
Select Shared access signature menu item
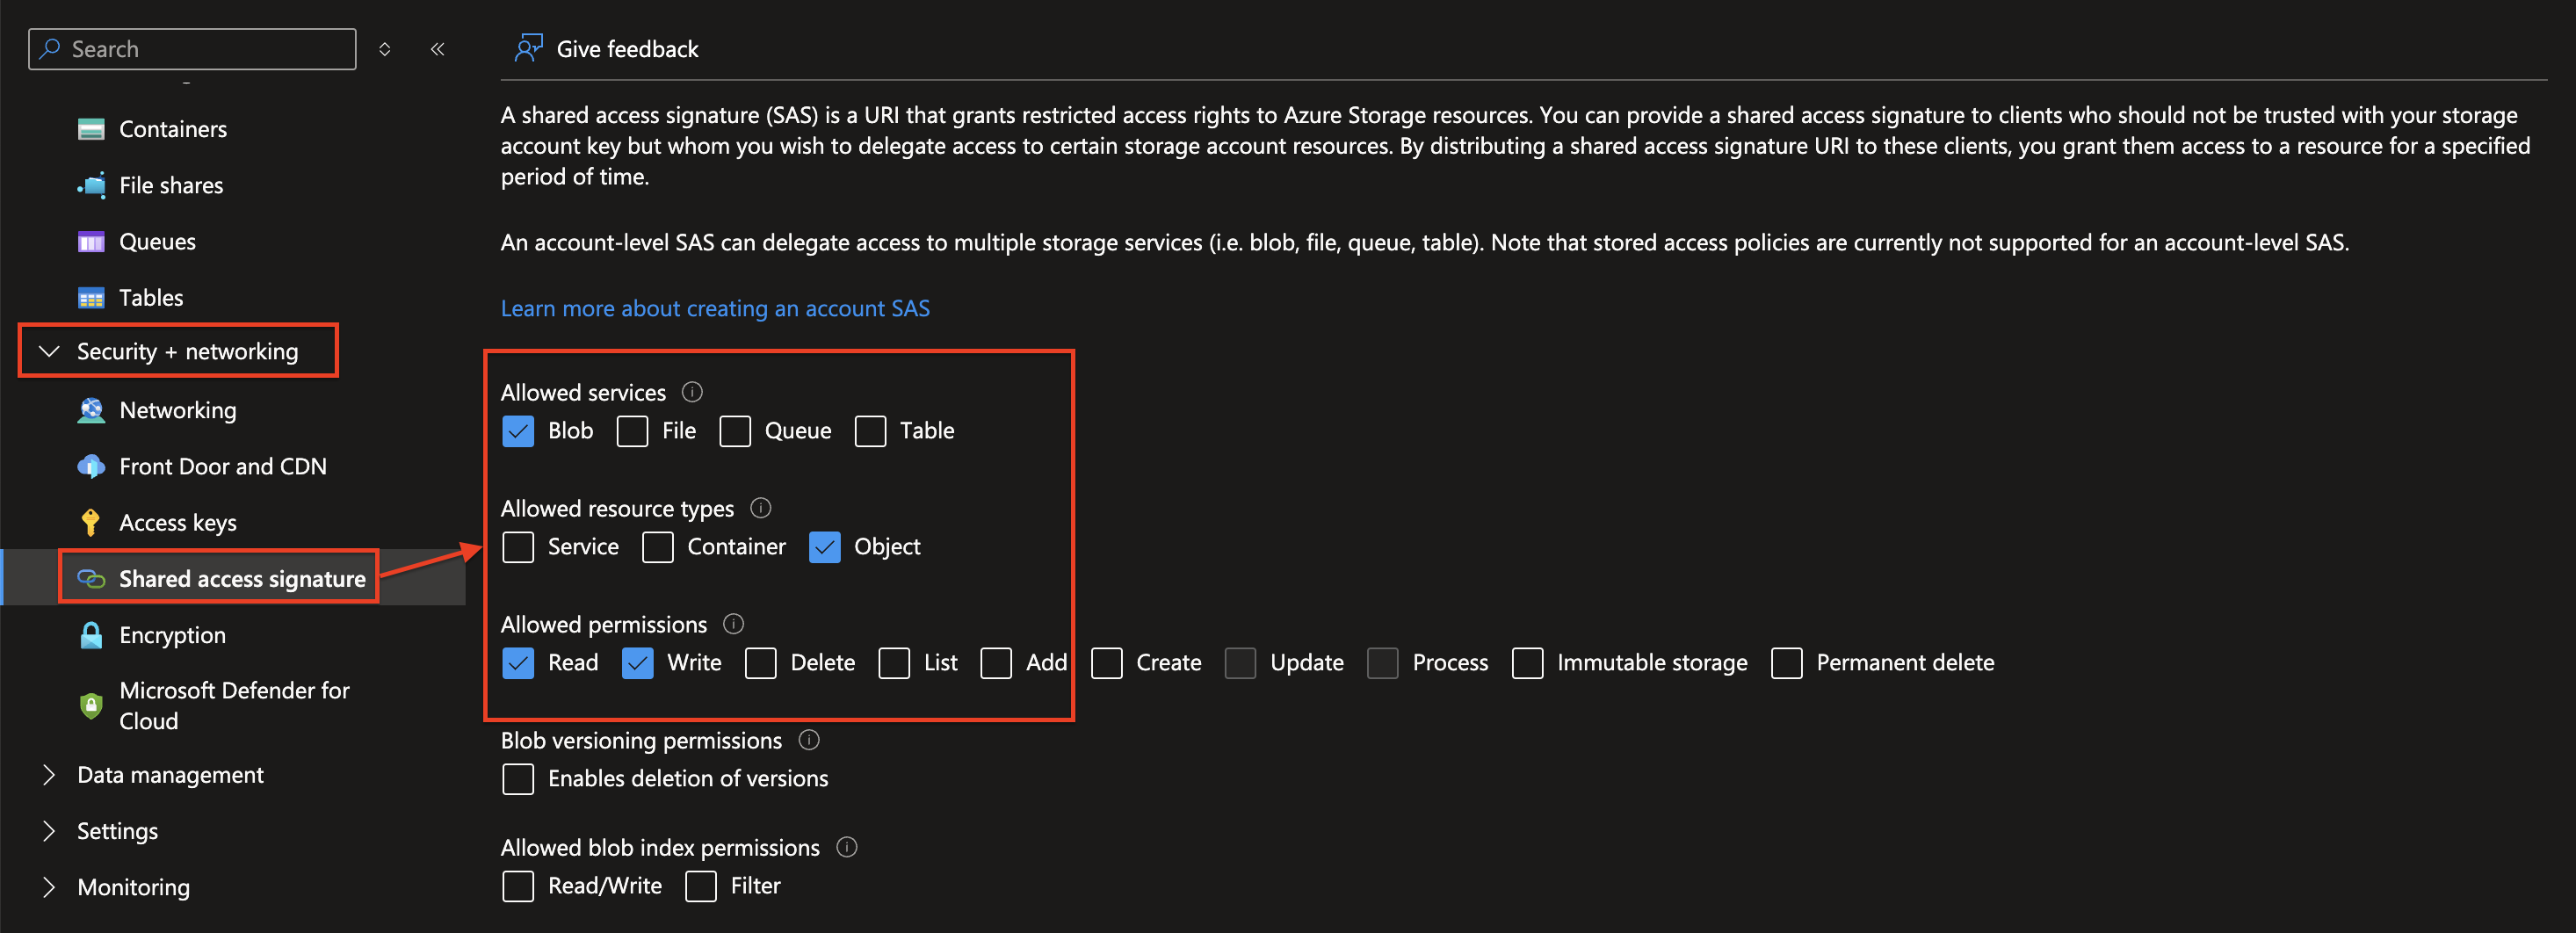coord(241,579)
